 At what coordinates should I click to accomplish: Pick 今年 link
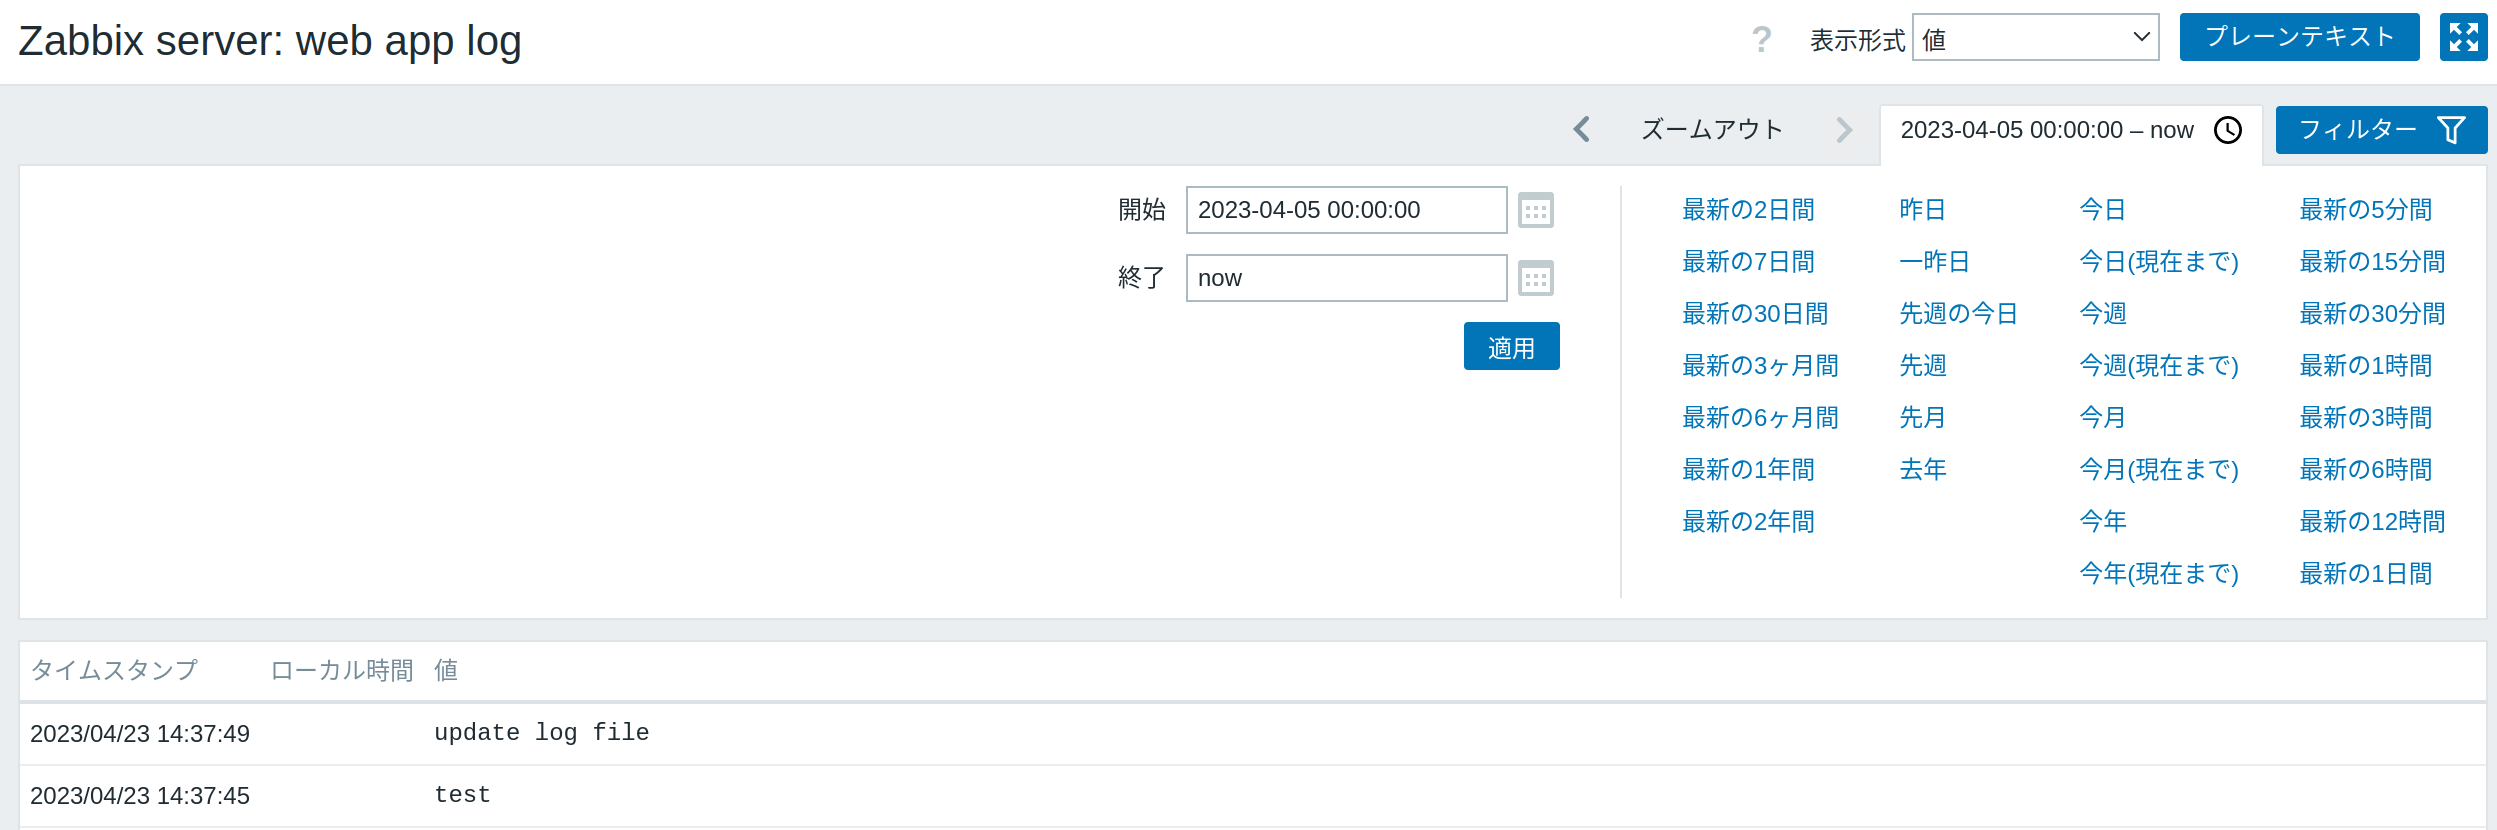click(x=2102, y=522)
